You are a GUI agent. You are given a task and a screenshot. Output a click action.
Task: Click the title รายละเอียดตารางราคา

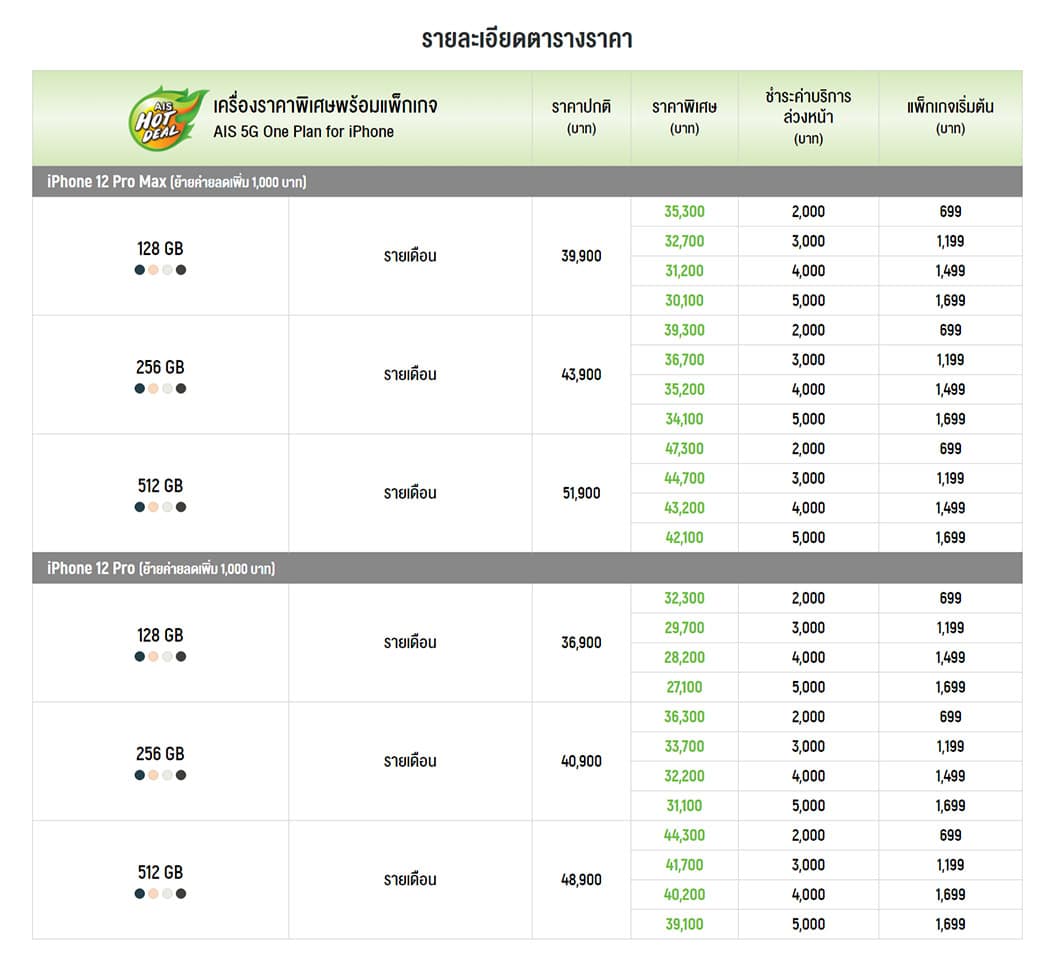[526, 38]
